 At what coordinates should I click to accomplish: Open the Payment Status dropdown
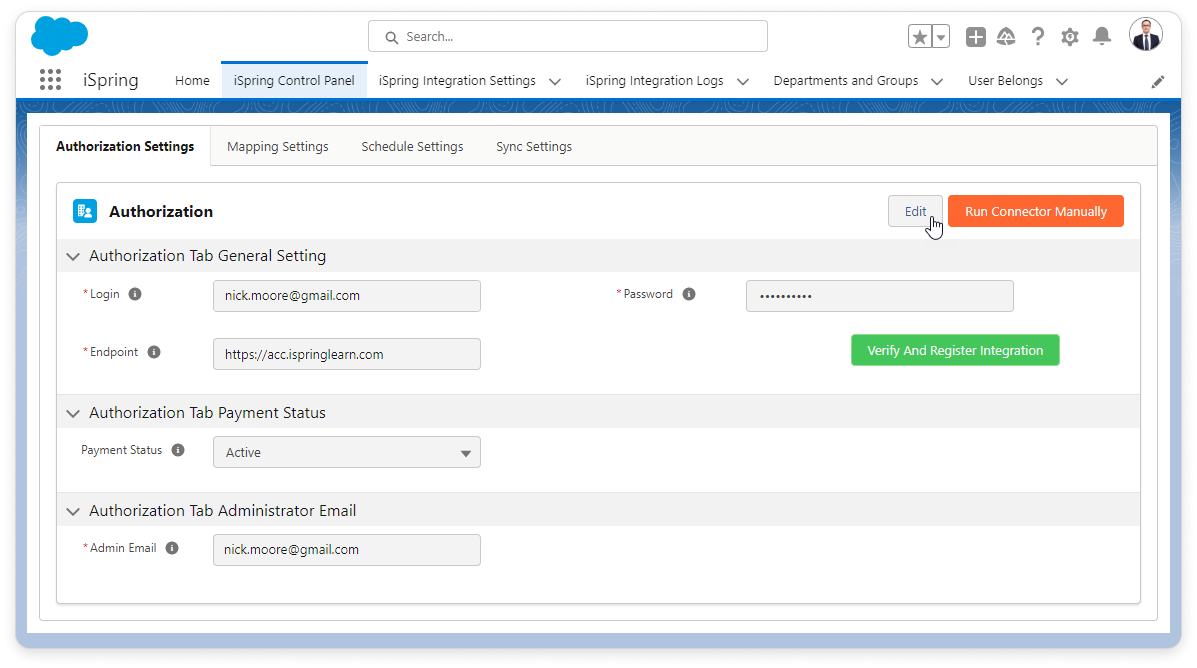[x=346, y=452]
